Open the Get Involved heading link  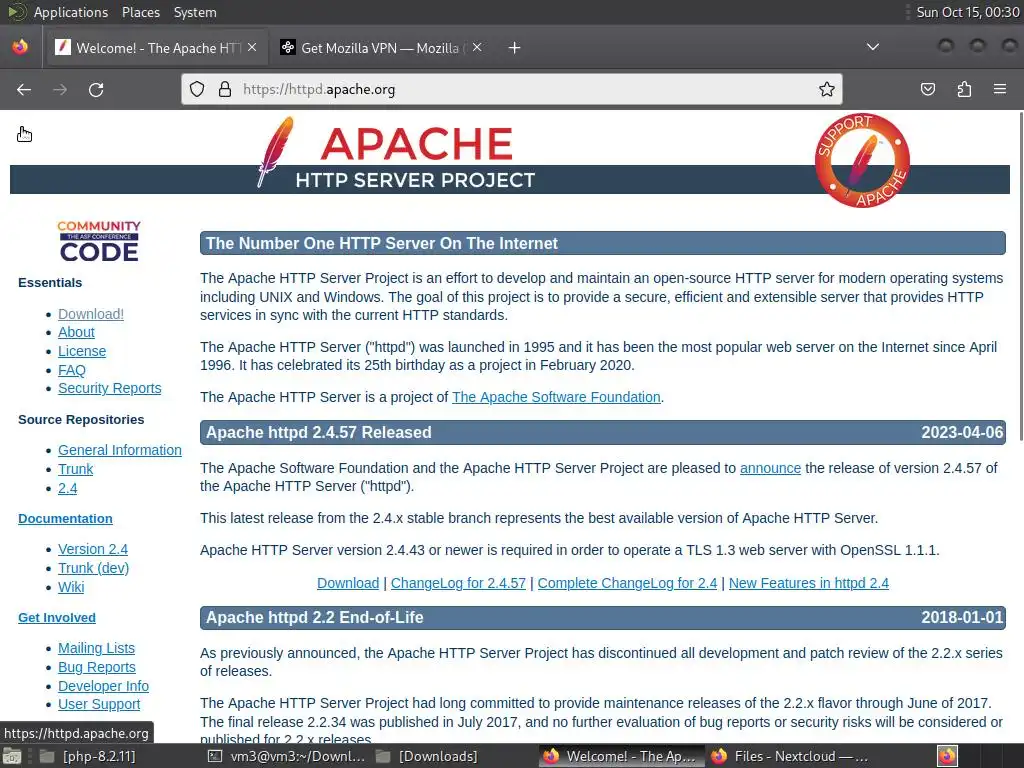(x=57, y=618)
